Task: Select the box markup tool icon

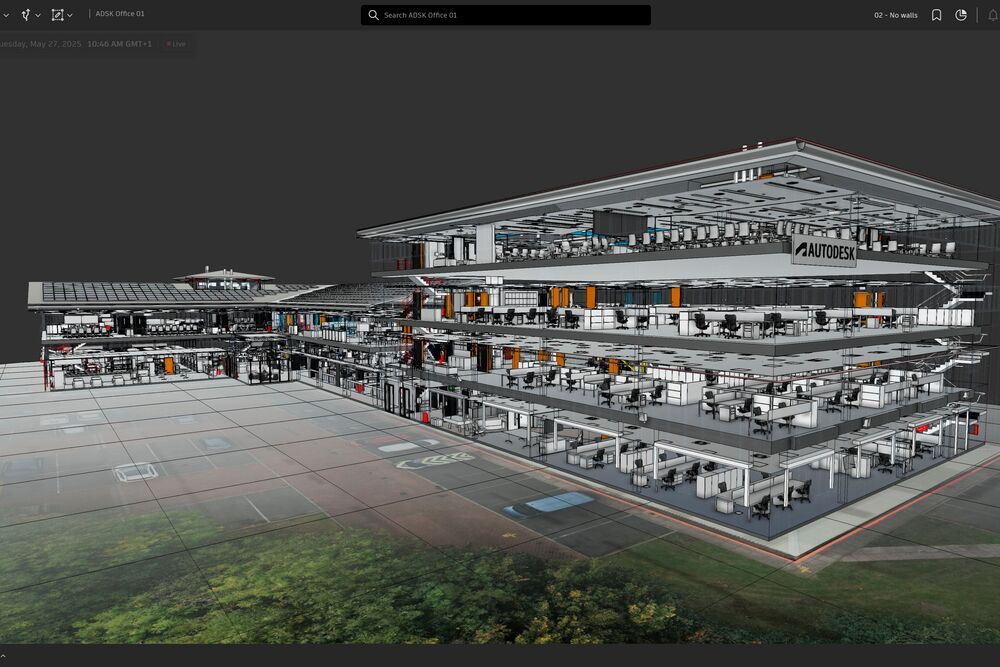Action: coord(57,15)
